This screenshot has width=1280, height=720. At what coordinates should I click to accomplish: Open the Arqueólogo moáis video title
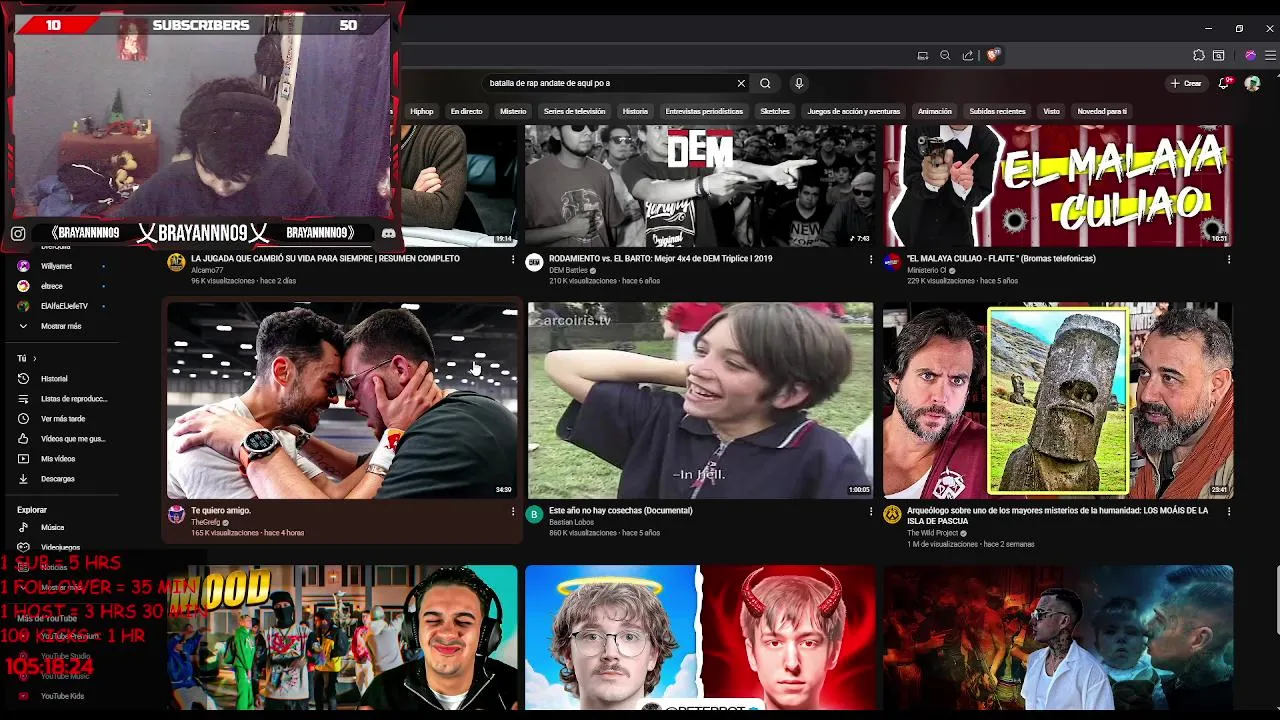pyautogui.click(x=1057, y=516)
